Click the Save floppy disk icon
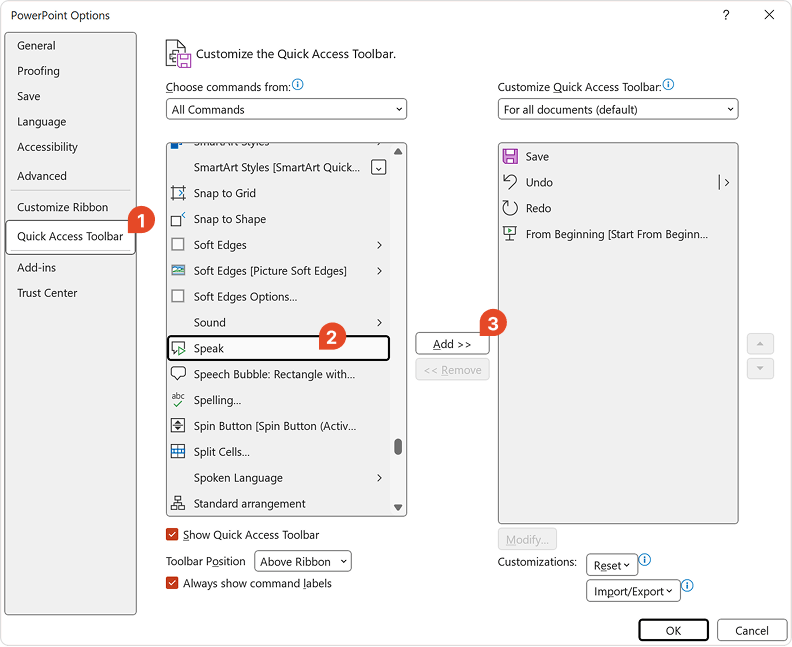 click(510, 156)
